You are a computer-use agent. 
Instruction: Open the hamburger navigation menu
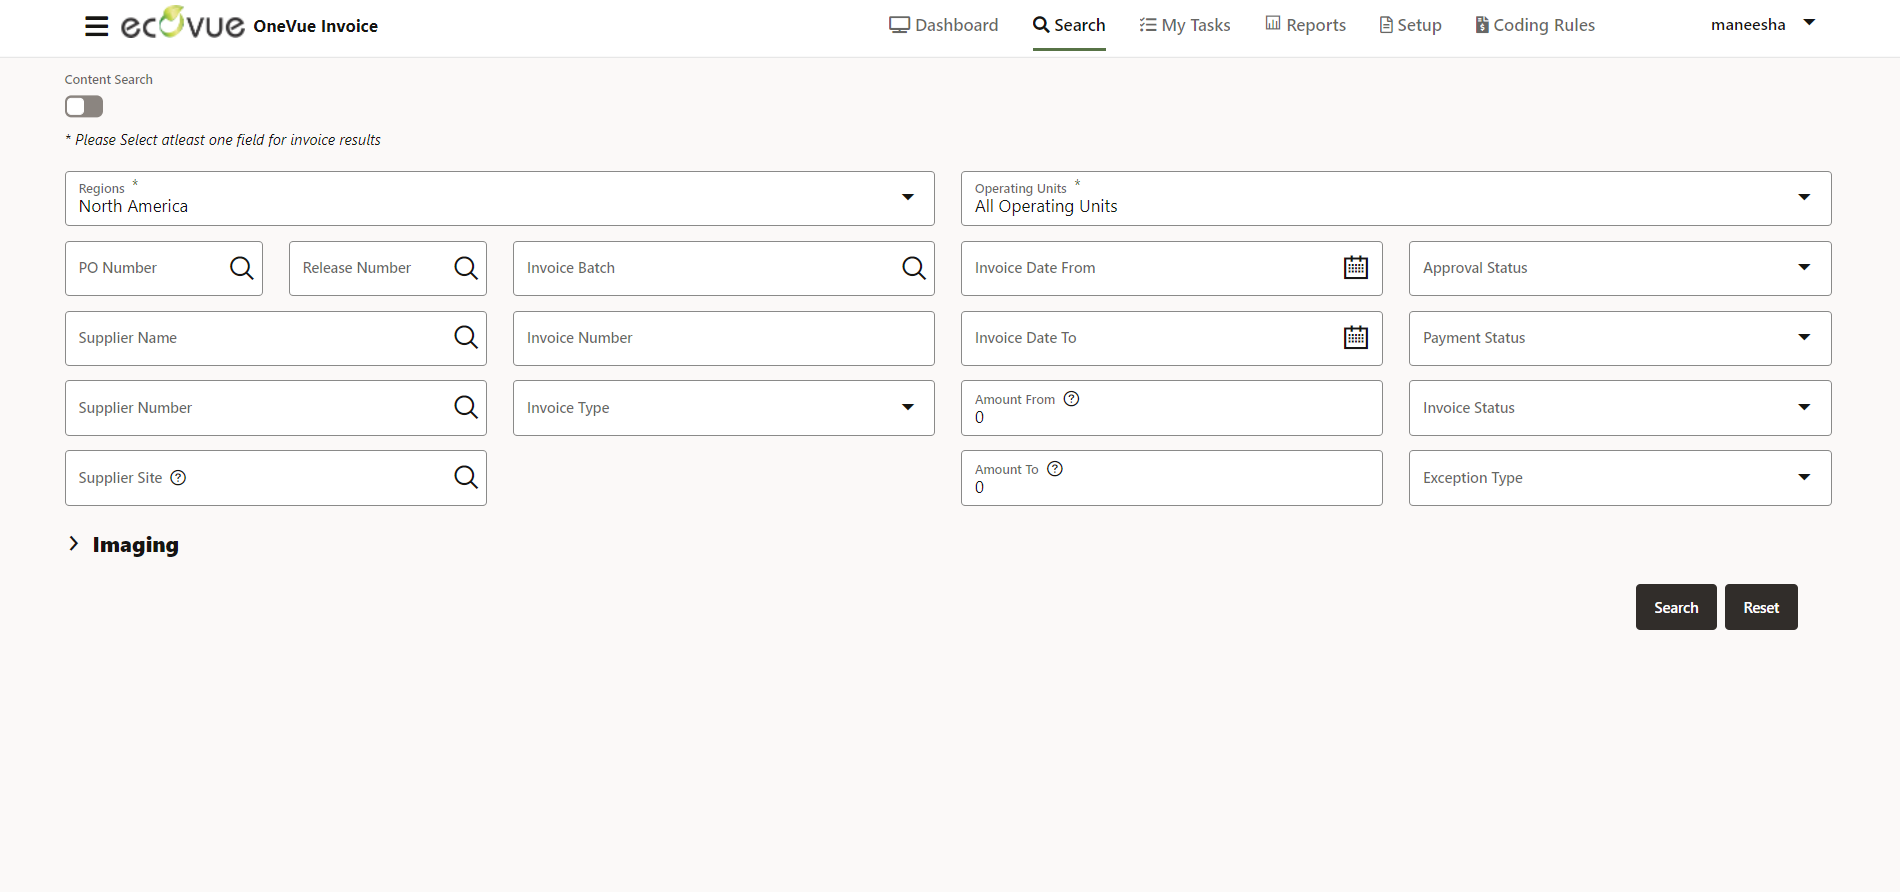(96, 26)
